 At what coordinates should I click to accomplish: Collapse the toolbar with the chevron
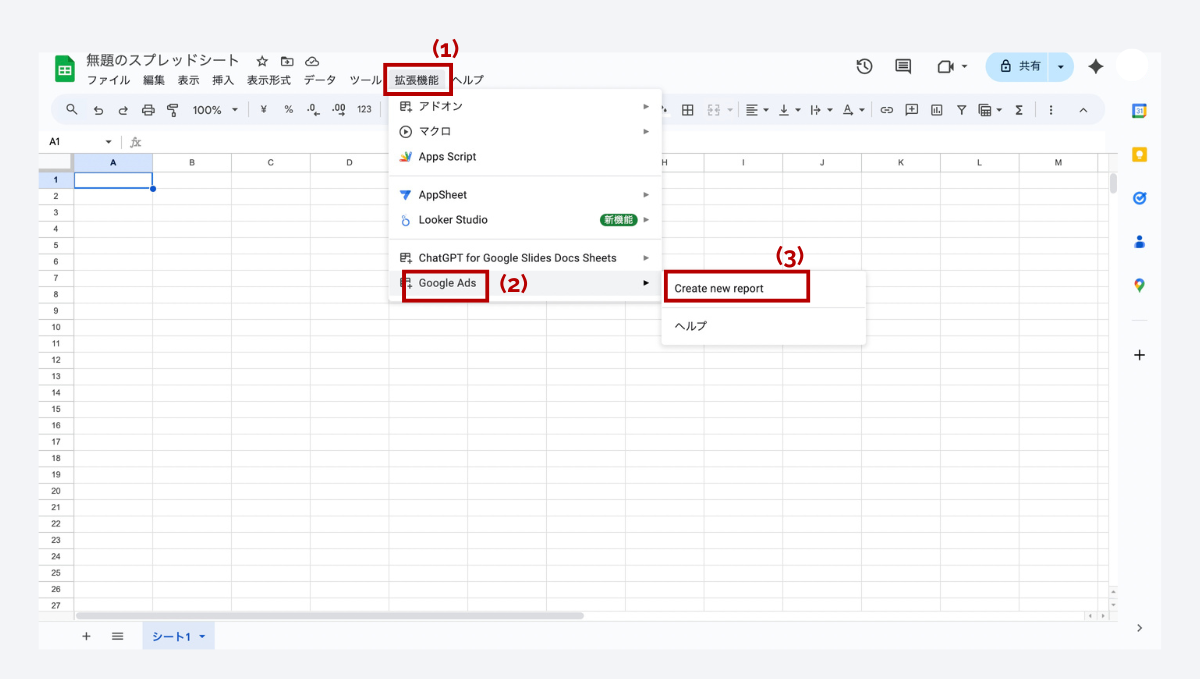pos(1083,110)
